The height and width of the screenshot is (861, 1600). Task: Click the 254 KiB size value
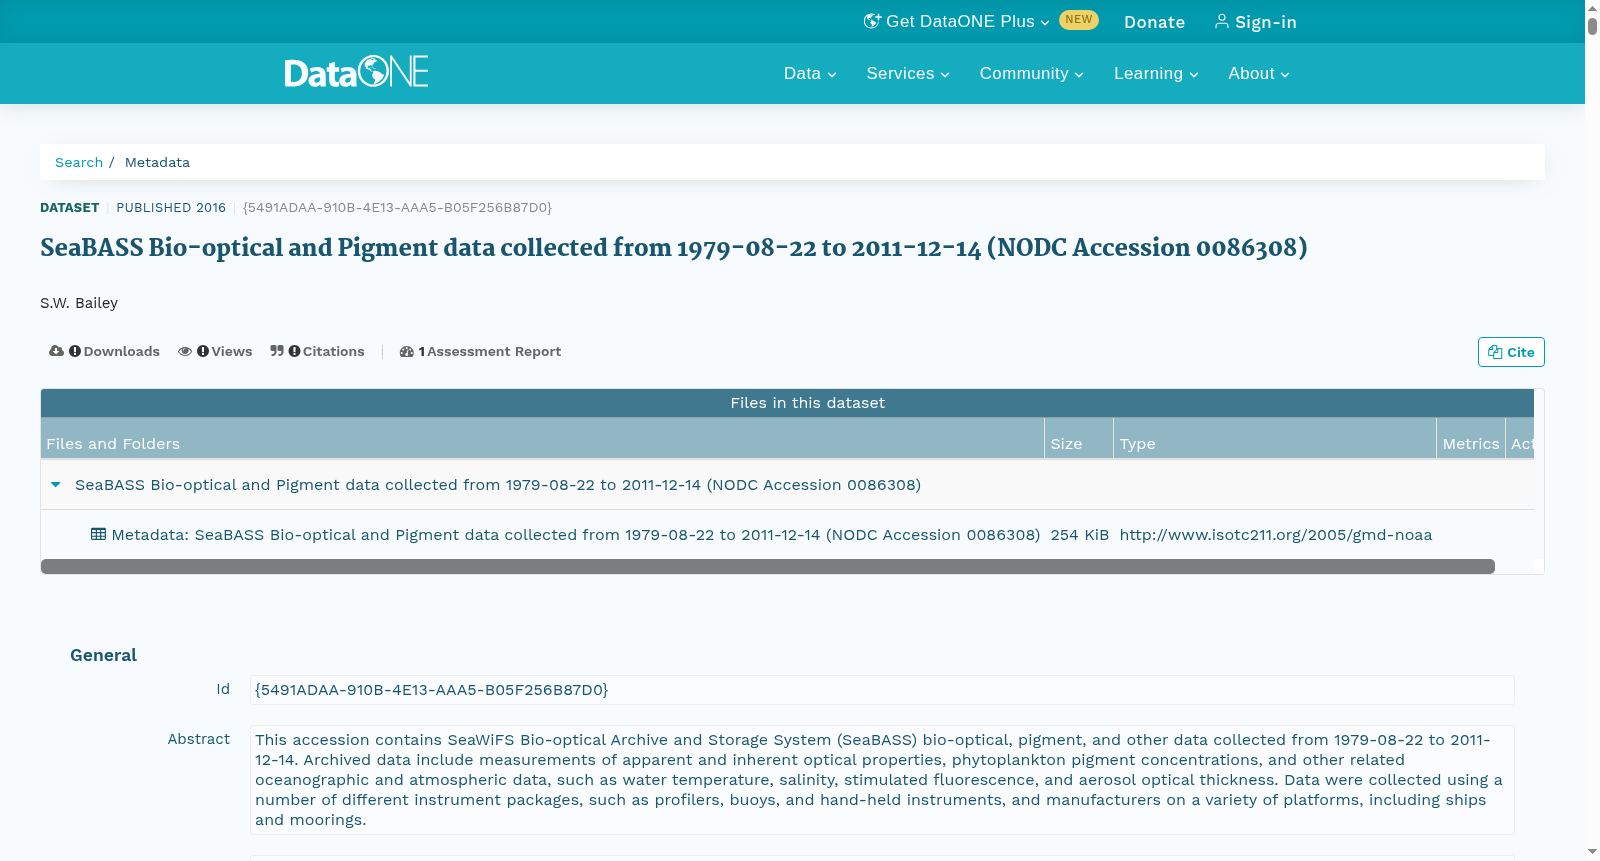[x=1080, y=535]
